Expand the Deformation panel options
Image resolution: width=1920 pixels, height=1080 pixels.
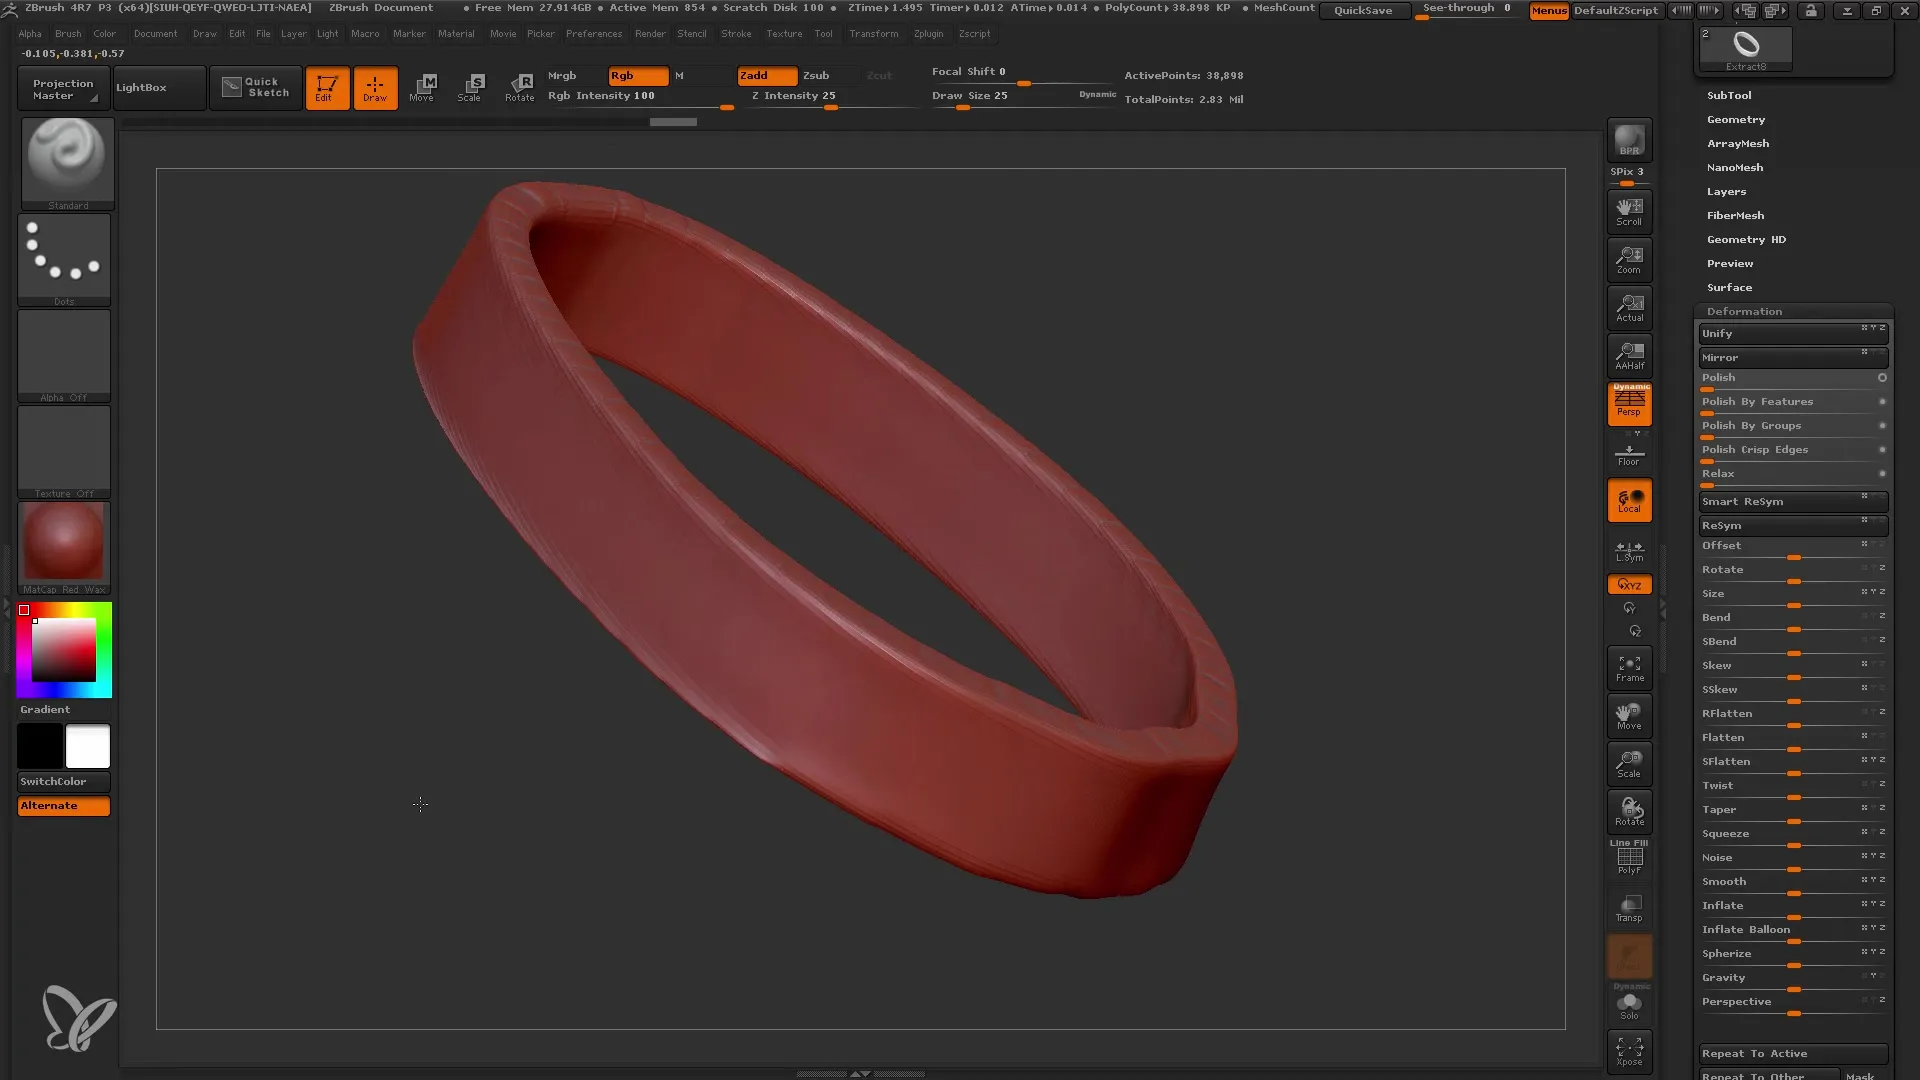[1745, 310]
